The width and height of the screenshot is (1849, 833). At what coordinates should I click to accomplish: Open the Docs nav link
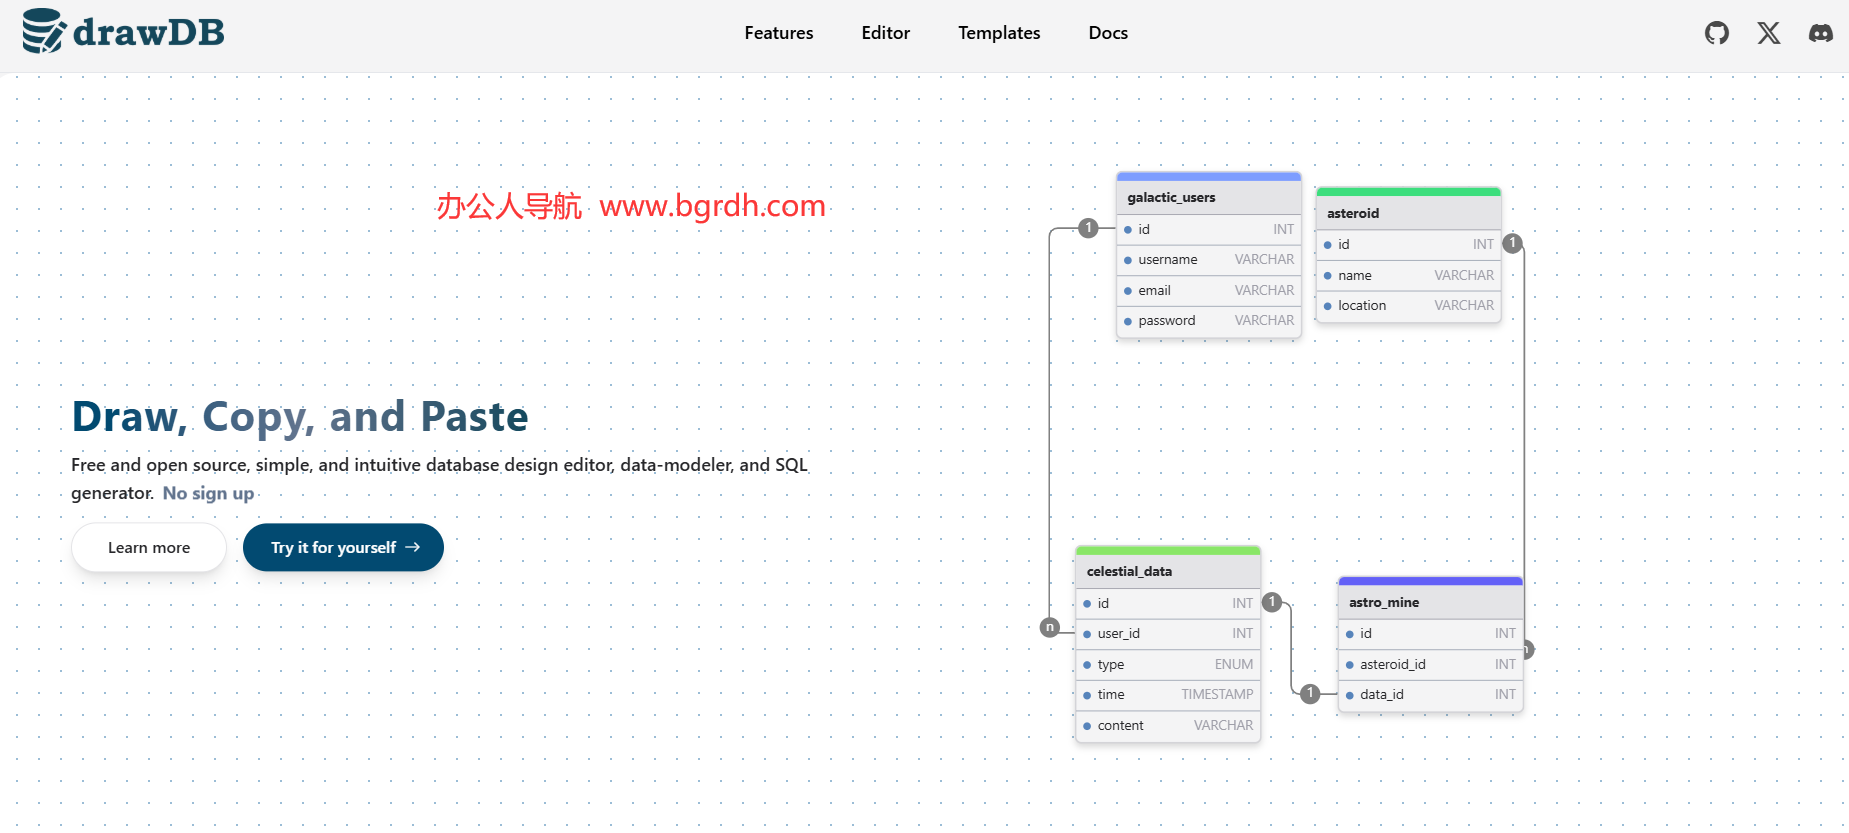tap(1107, 33)
